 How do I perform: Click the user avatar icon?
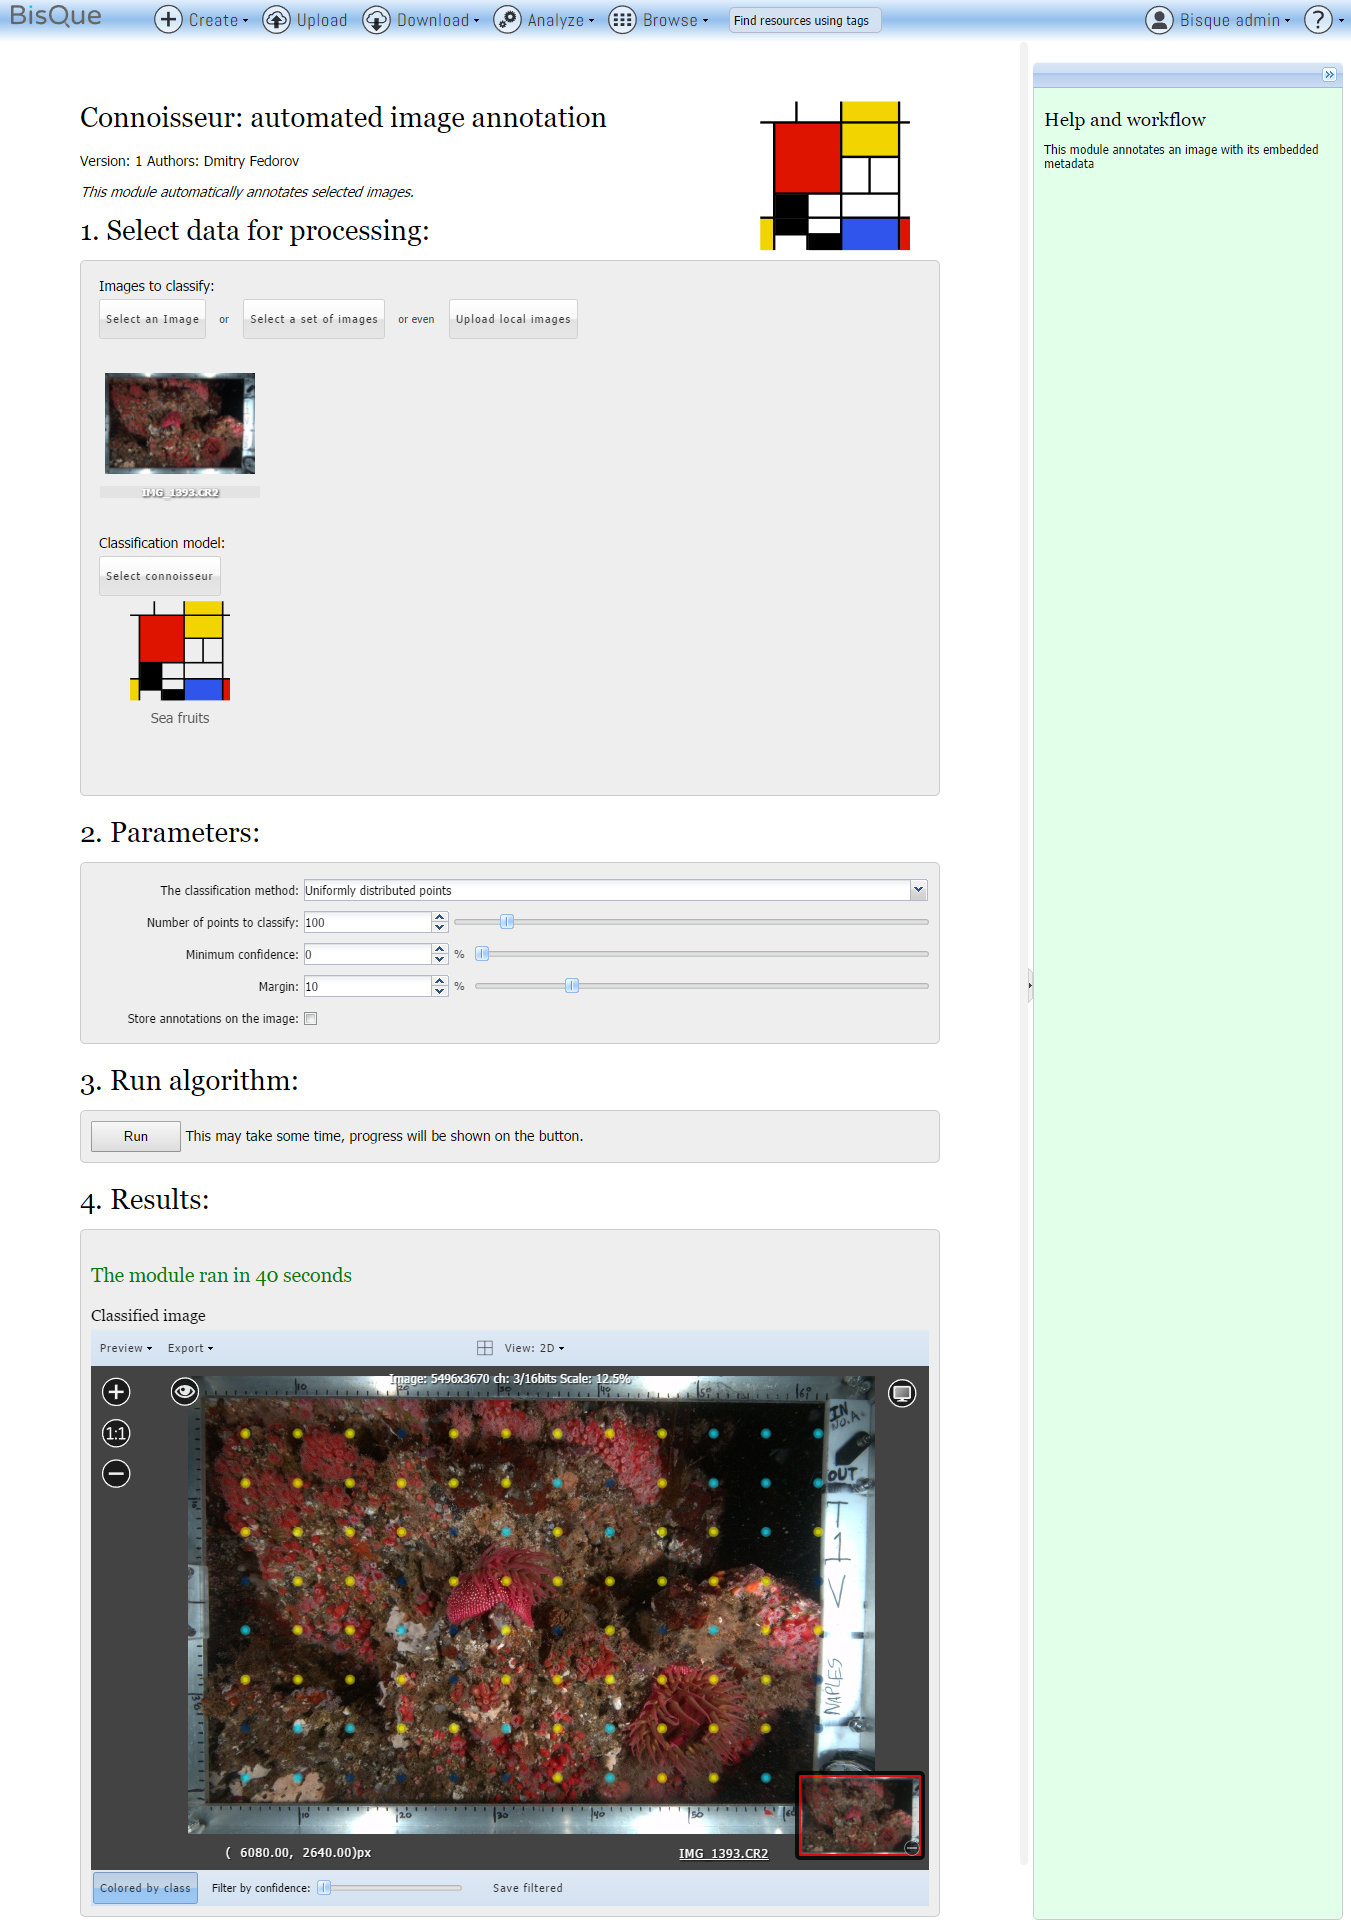pos(1159,20)
